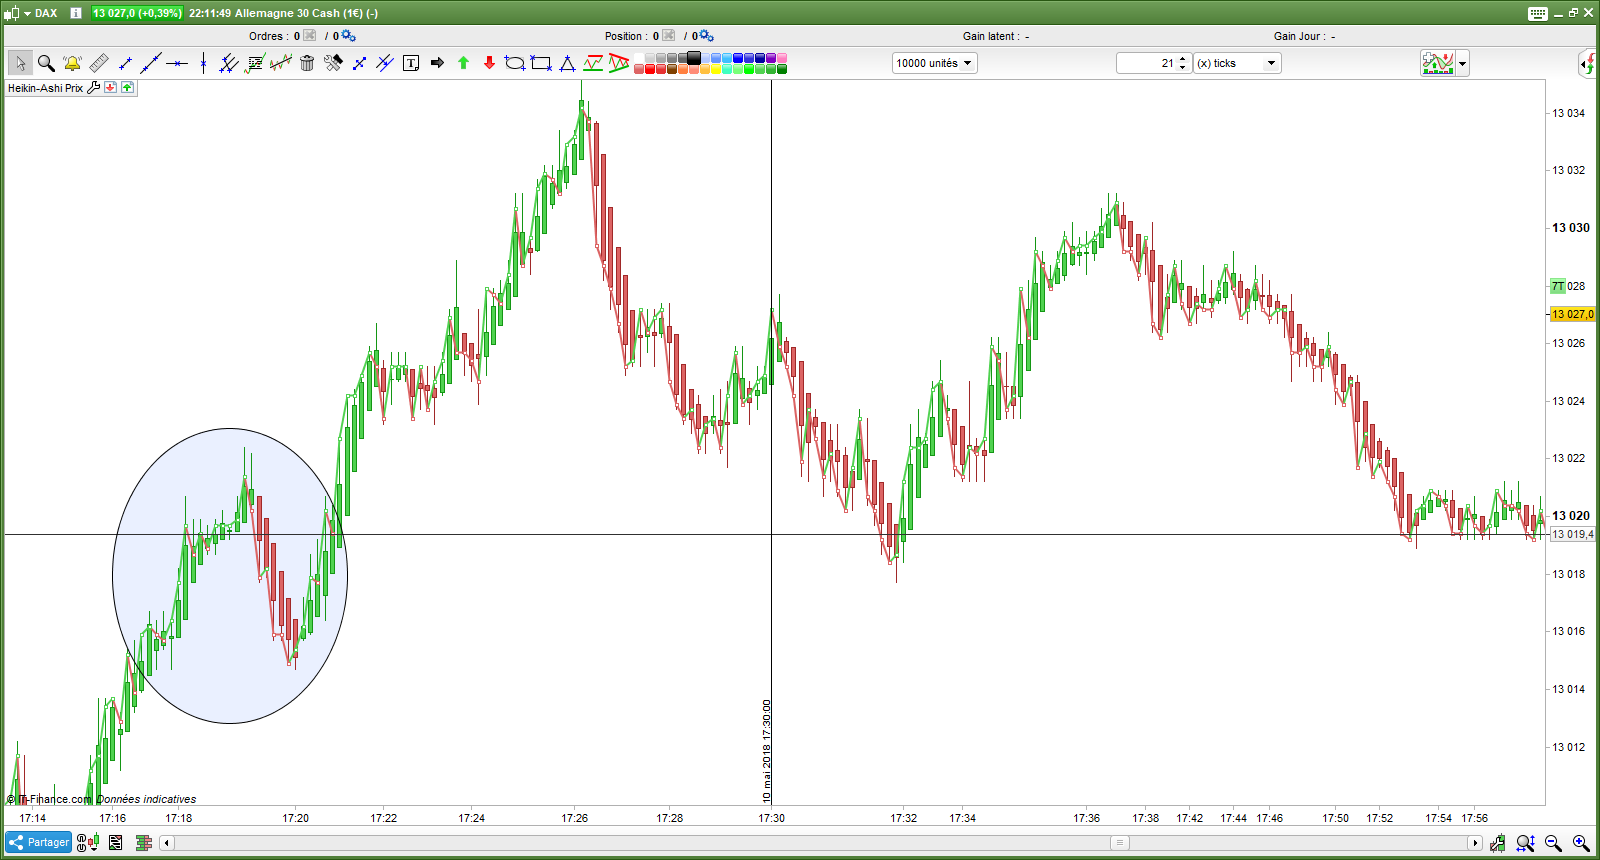Insert a black right arrow marker
Screen dimensions: 1600x860
click(437, 63)
